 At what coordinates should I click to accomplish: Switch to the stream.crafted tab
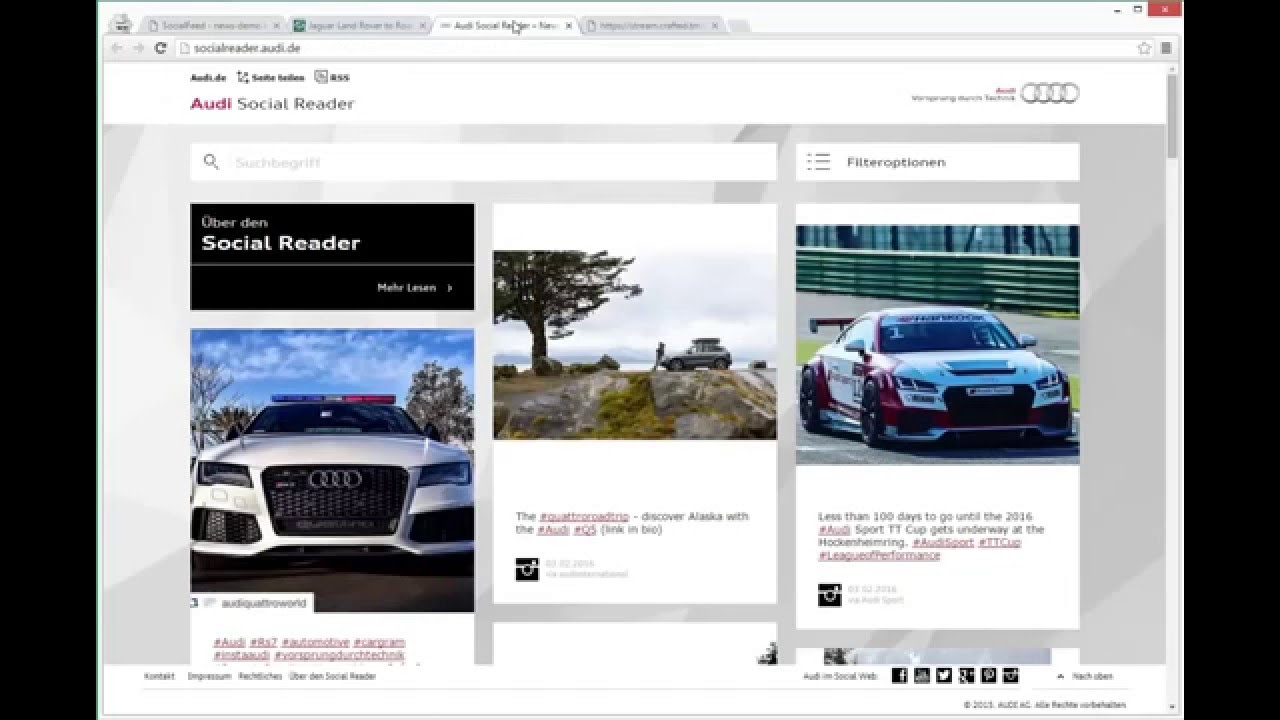point(652,26)
